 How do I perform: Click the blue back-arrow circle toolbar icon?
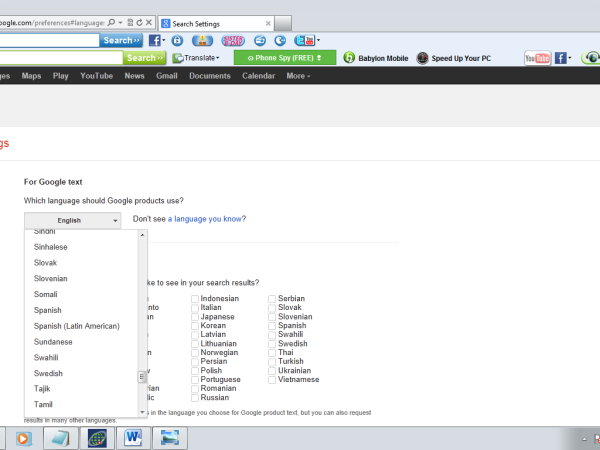click(280, 40)
